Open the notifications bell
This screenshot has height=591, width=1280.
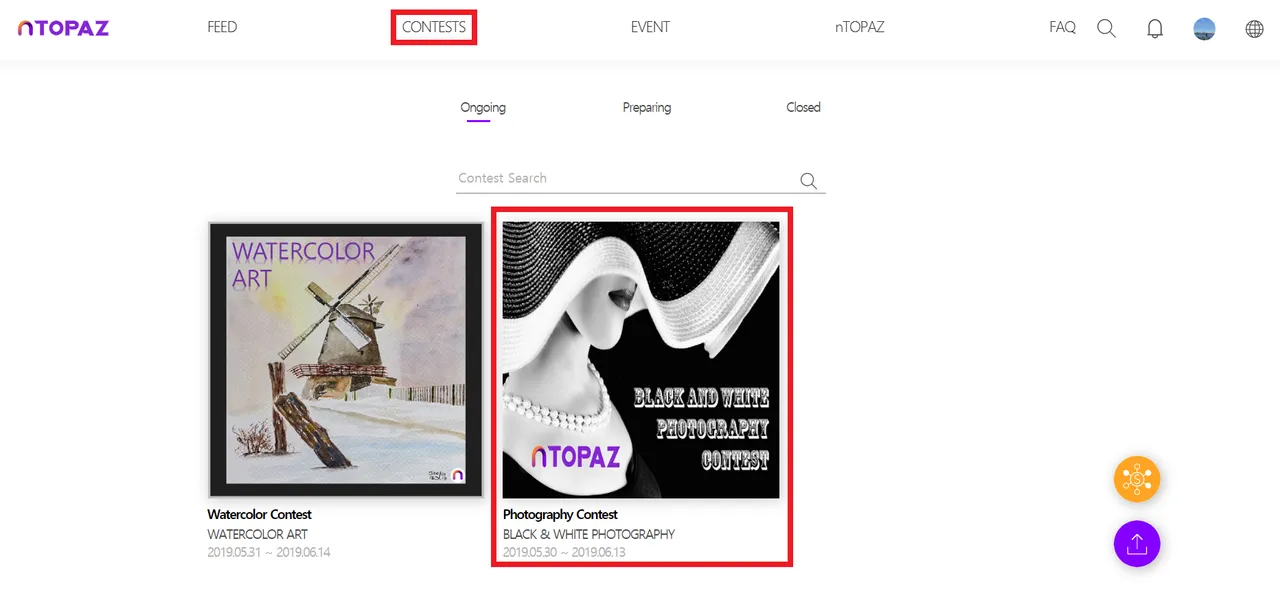pyautogui.click(x=1155, y=28)
